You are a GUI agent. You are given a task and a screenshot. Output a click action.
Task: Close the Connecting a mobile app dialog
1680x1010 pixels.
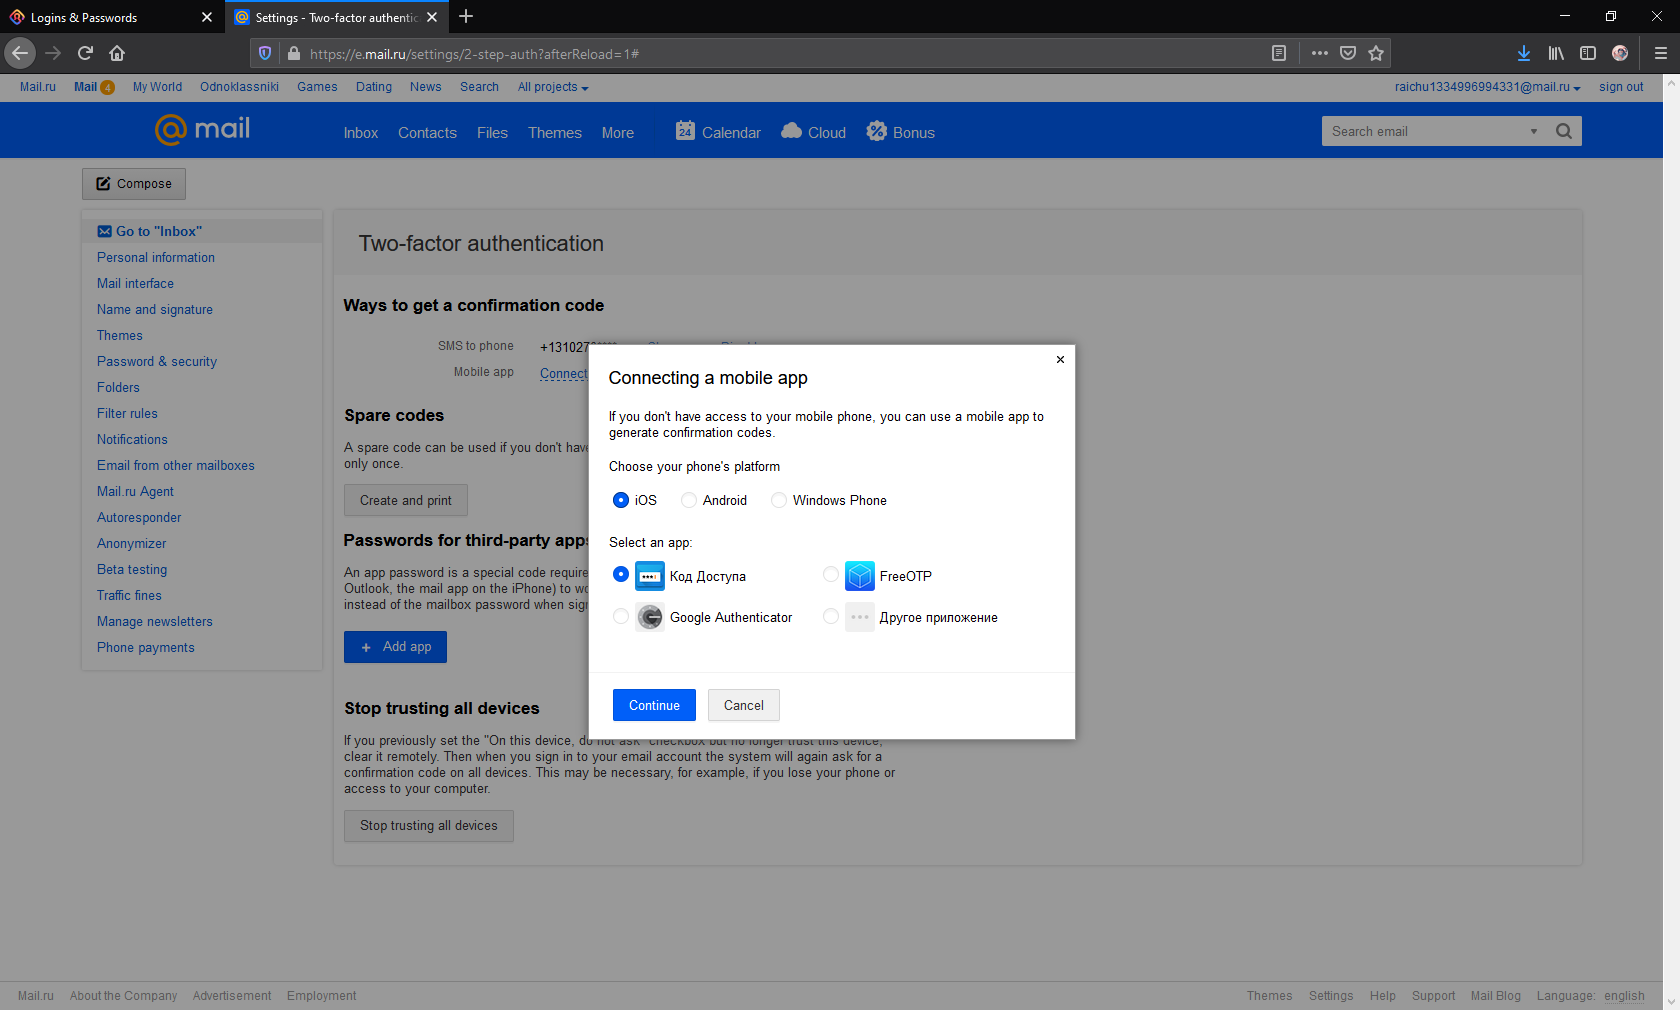1060,360
